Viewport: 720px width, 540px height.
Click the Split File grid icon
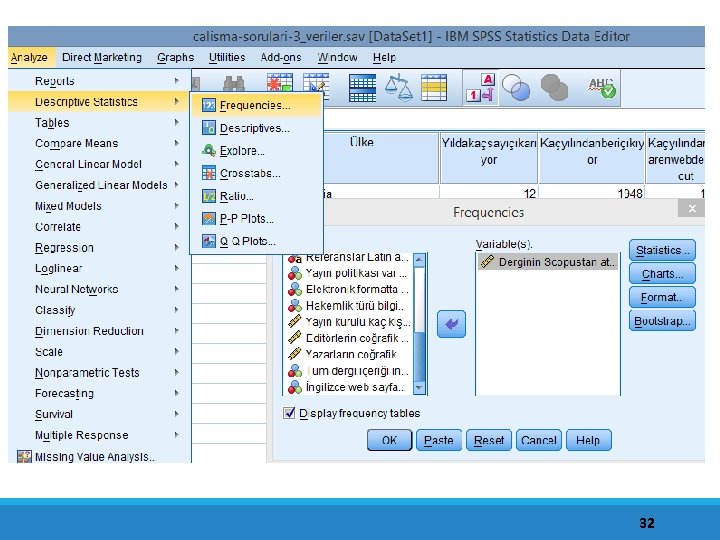point(362,87)
